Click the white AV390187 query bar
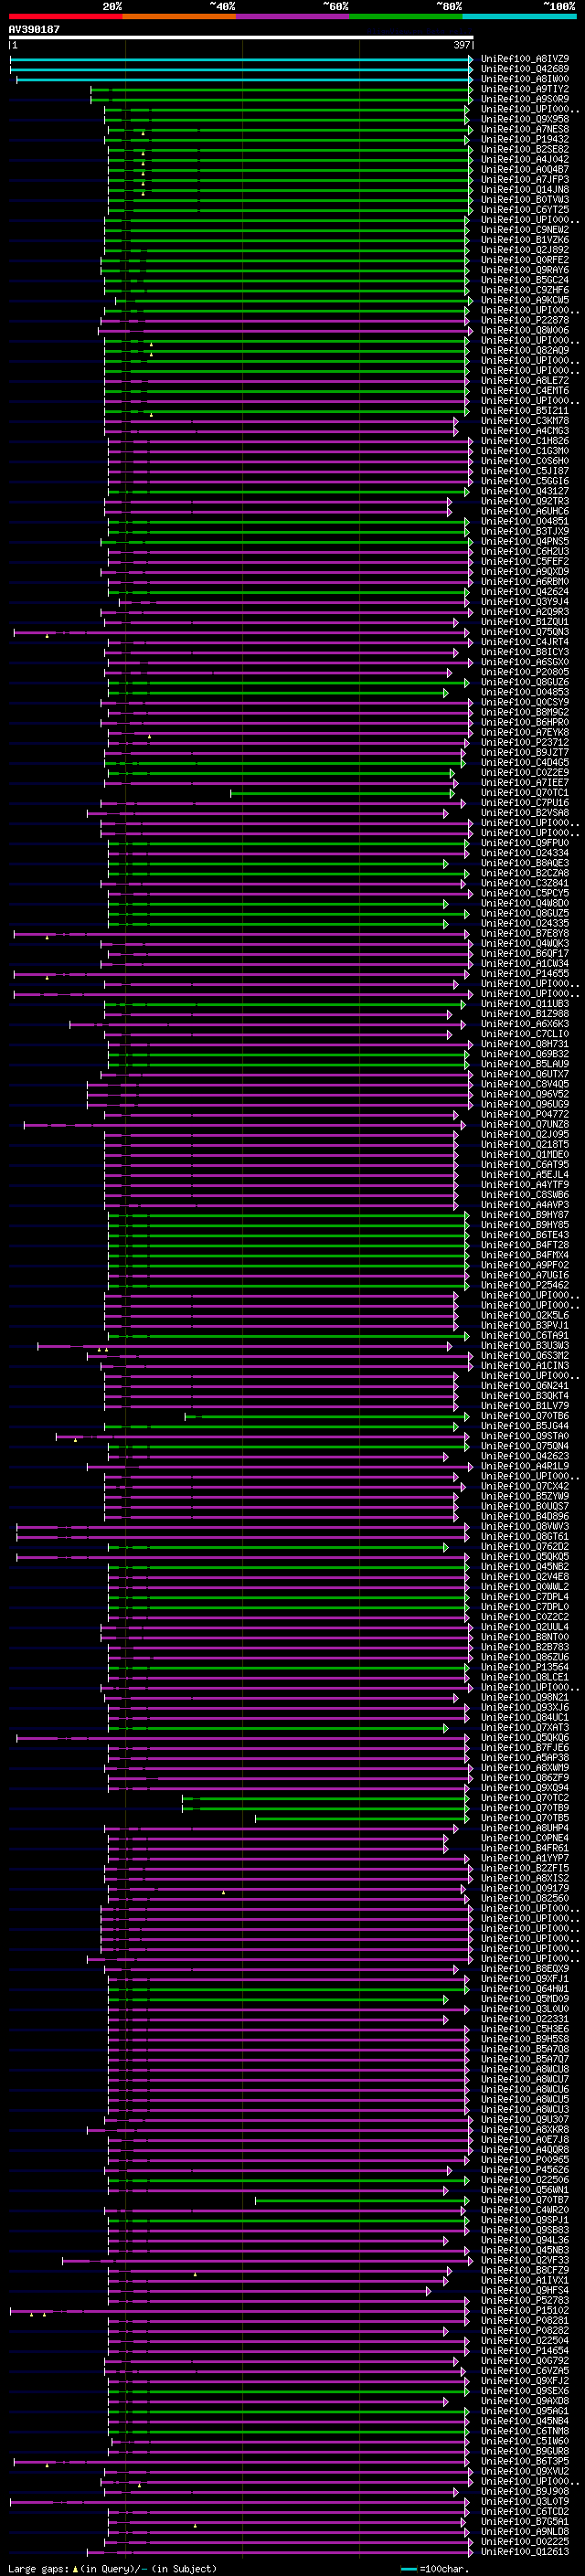Screen dimensions: 585x2576 241,37
